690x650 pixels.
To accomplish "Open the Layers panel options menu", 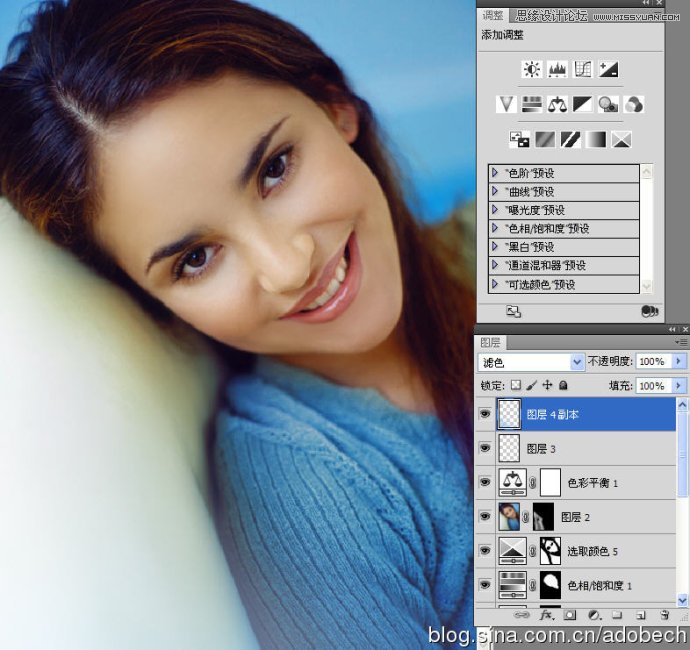I will [x=681, y=342].
